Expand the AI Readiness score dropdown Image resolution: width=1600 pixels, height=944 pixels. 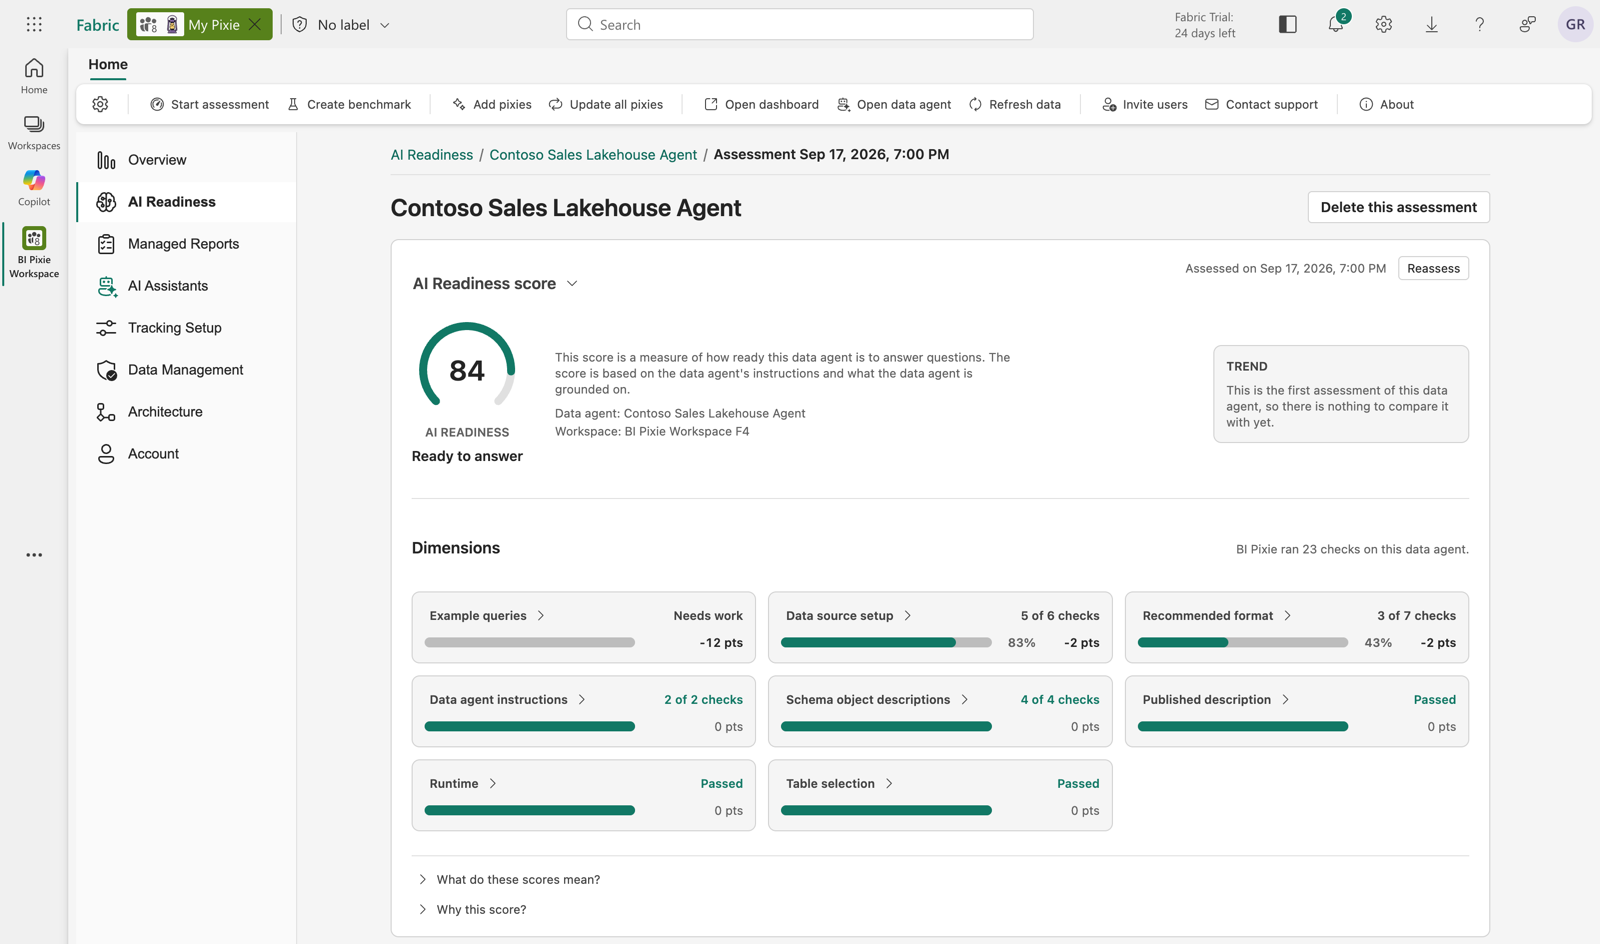click(x=572, y=284)
